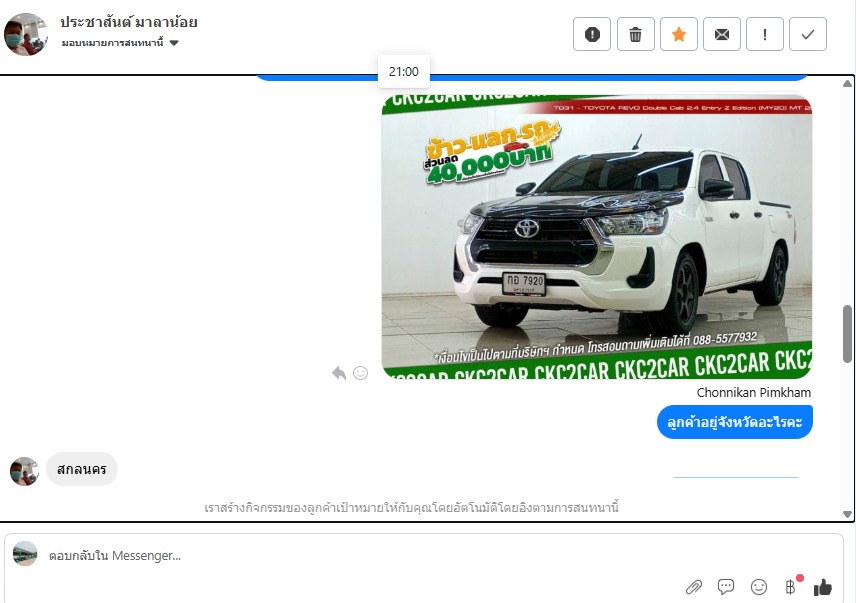Screen dimensions: 856x603
Task: Click customer avatar next to สกลนคร
Action: tap(24, 471)
